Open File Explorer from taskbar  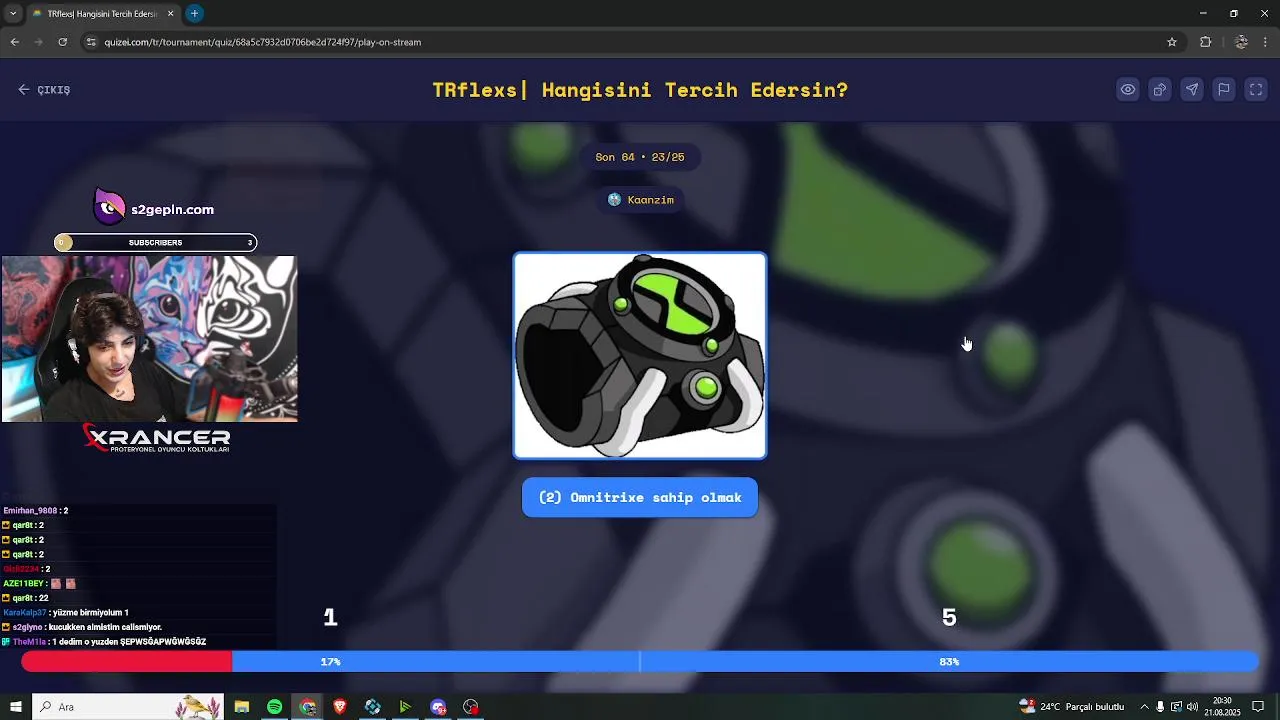(241, 707)
